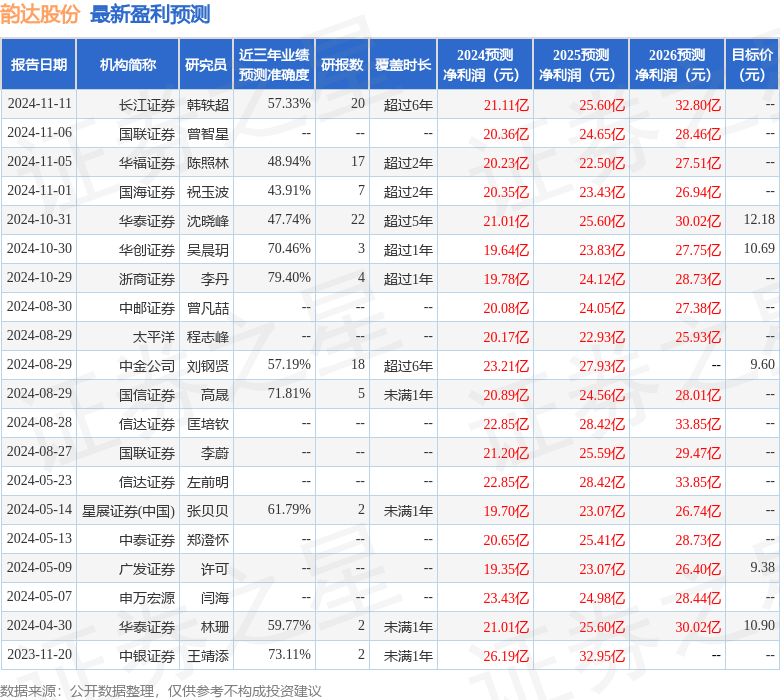Viewport: 780px width, 700px height.
Task: Click the 26.94亿 forecast value
Action: pyautogui.click(x=698, y=192)
